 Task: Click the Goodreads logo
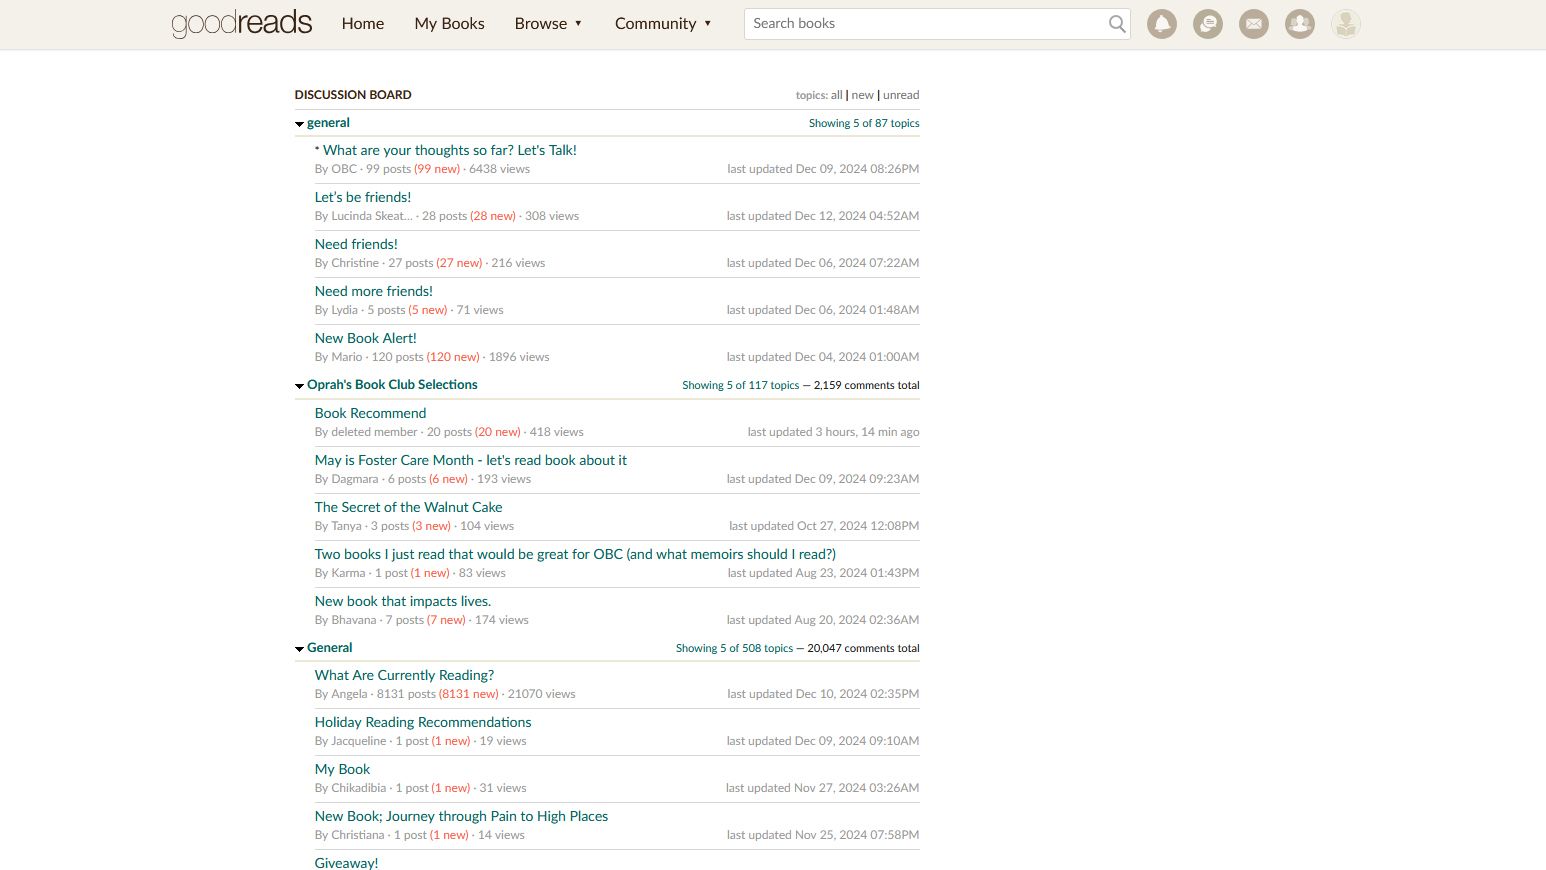coord(242,23)
